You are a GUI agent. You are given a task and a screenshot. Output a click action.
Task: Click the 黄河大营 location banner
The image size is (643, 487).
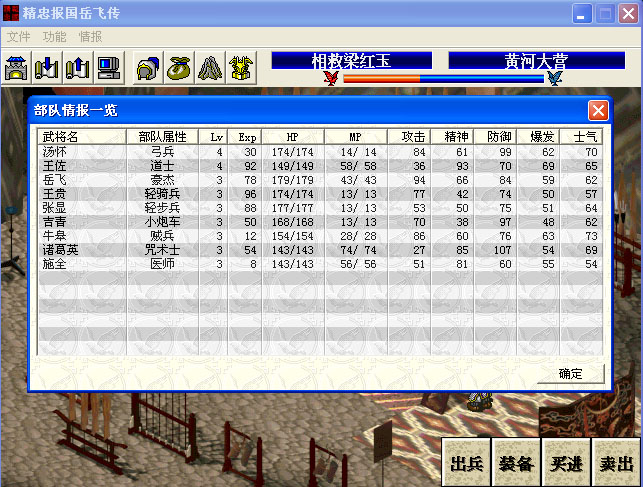click(x=537, y=61)
